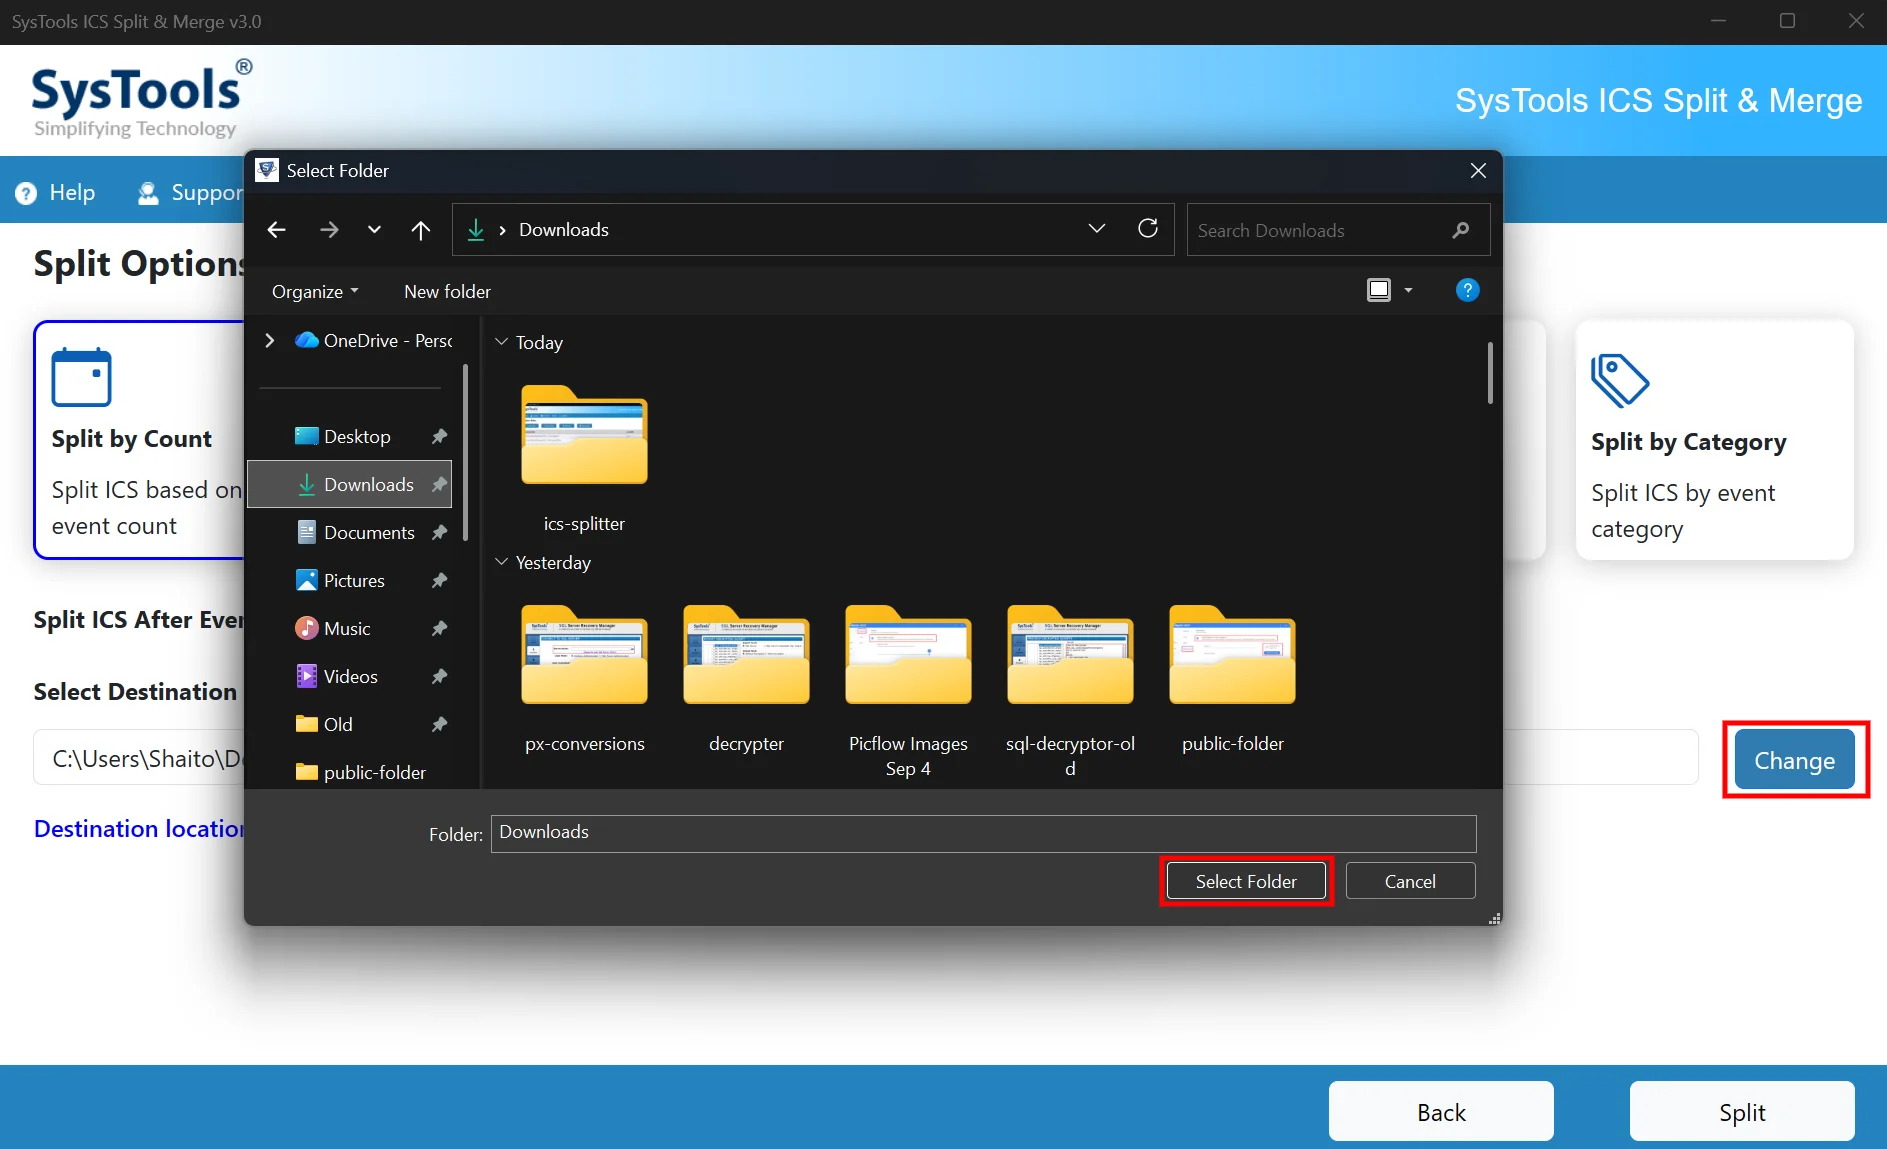Collapse the Today group
Screen dimensions: 1887x1149
point(501,342)
